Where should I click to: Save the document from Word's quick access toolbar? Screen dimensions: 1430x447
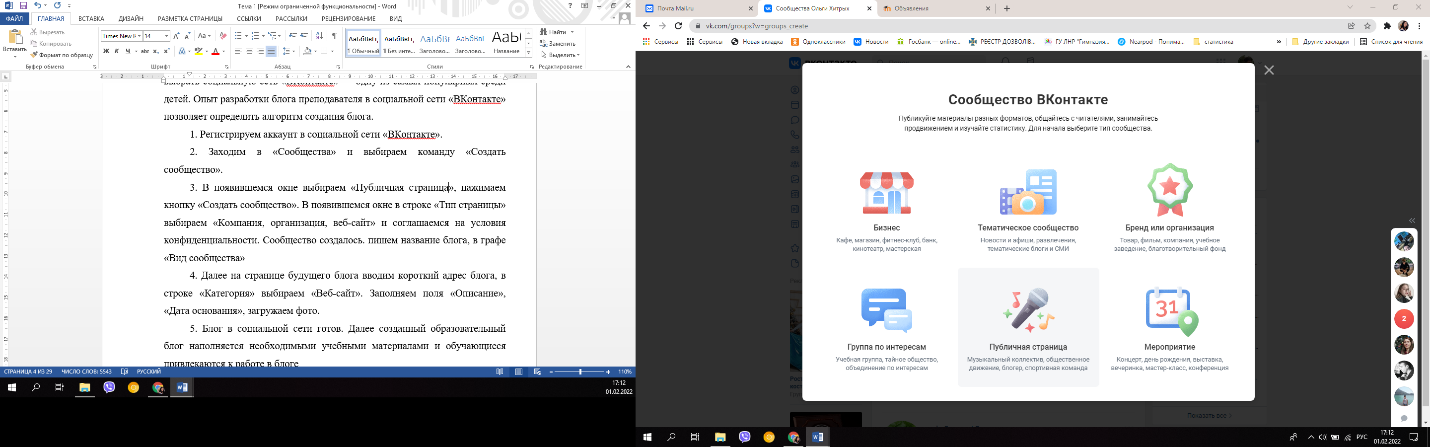(24, 6)
